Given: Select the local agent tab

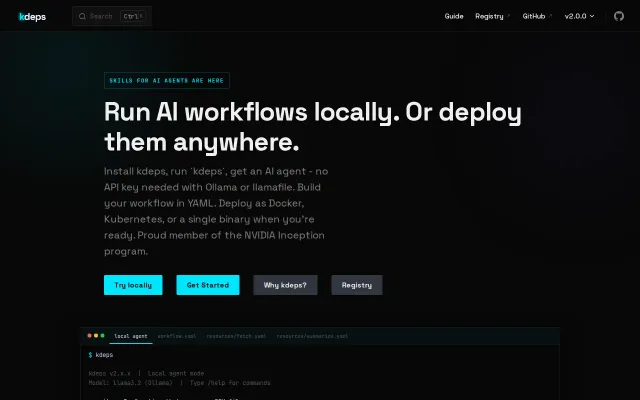Looking at the screenshot, I should [x=131, y=336].
